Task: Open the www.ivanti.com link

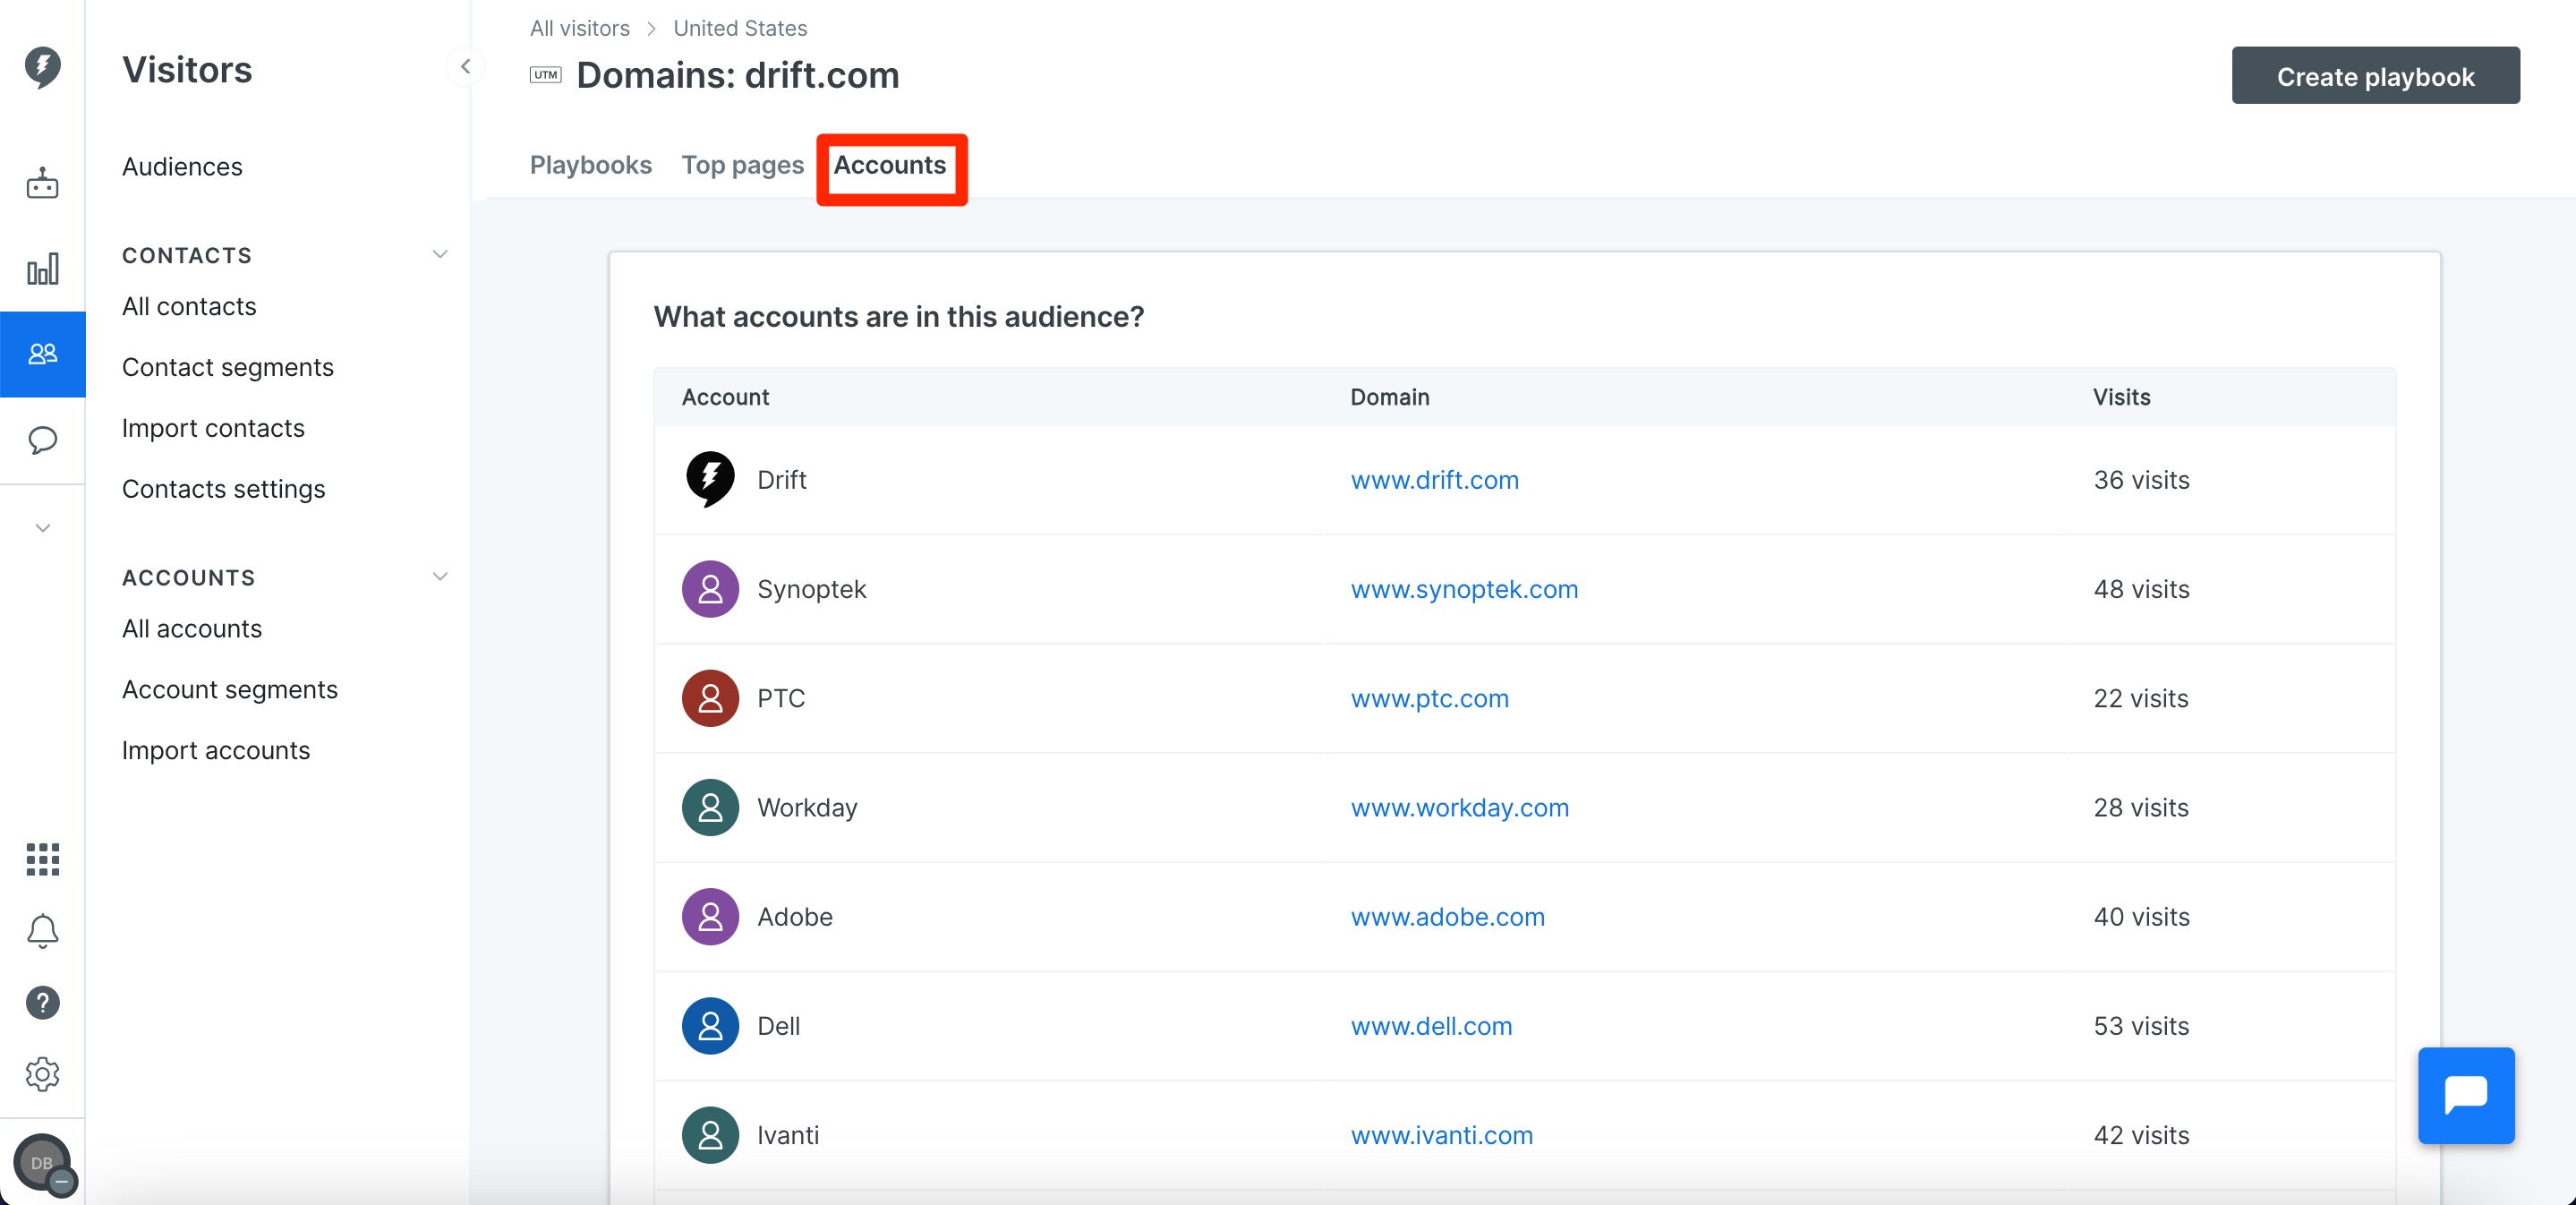Action: [1441, 1134]
